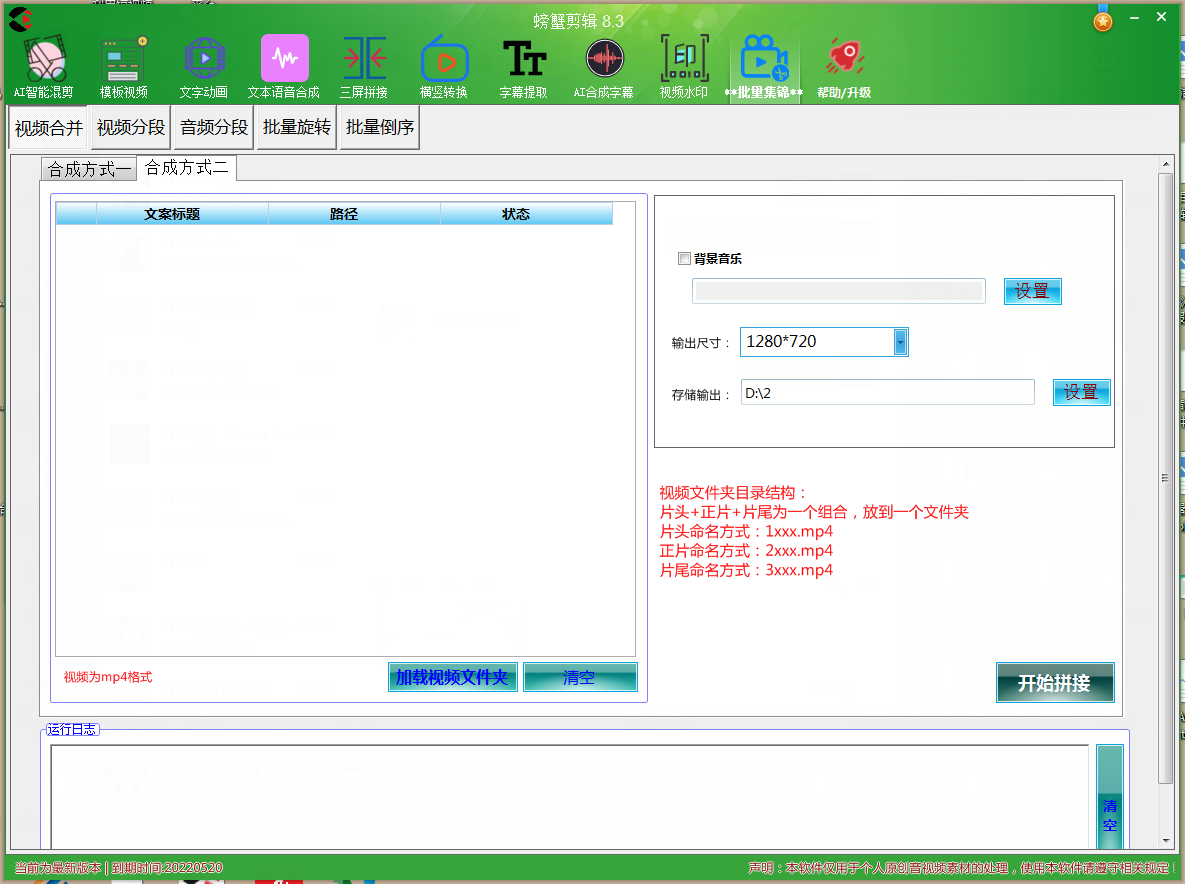Open the AI智能混剪 tool

(44, 64)
